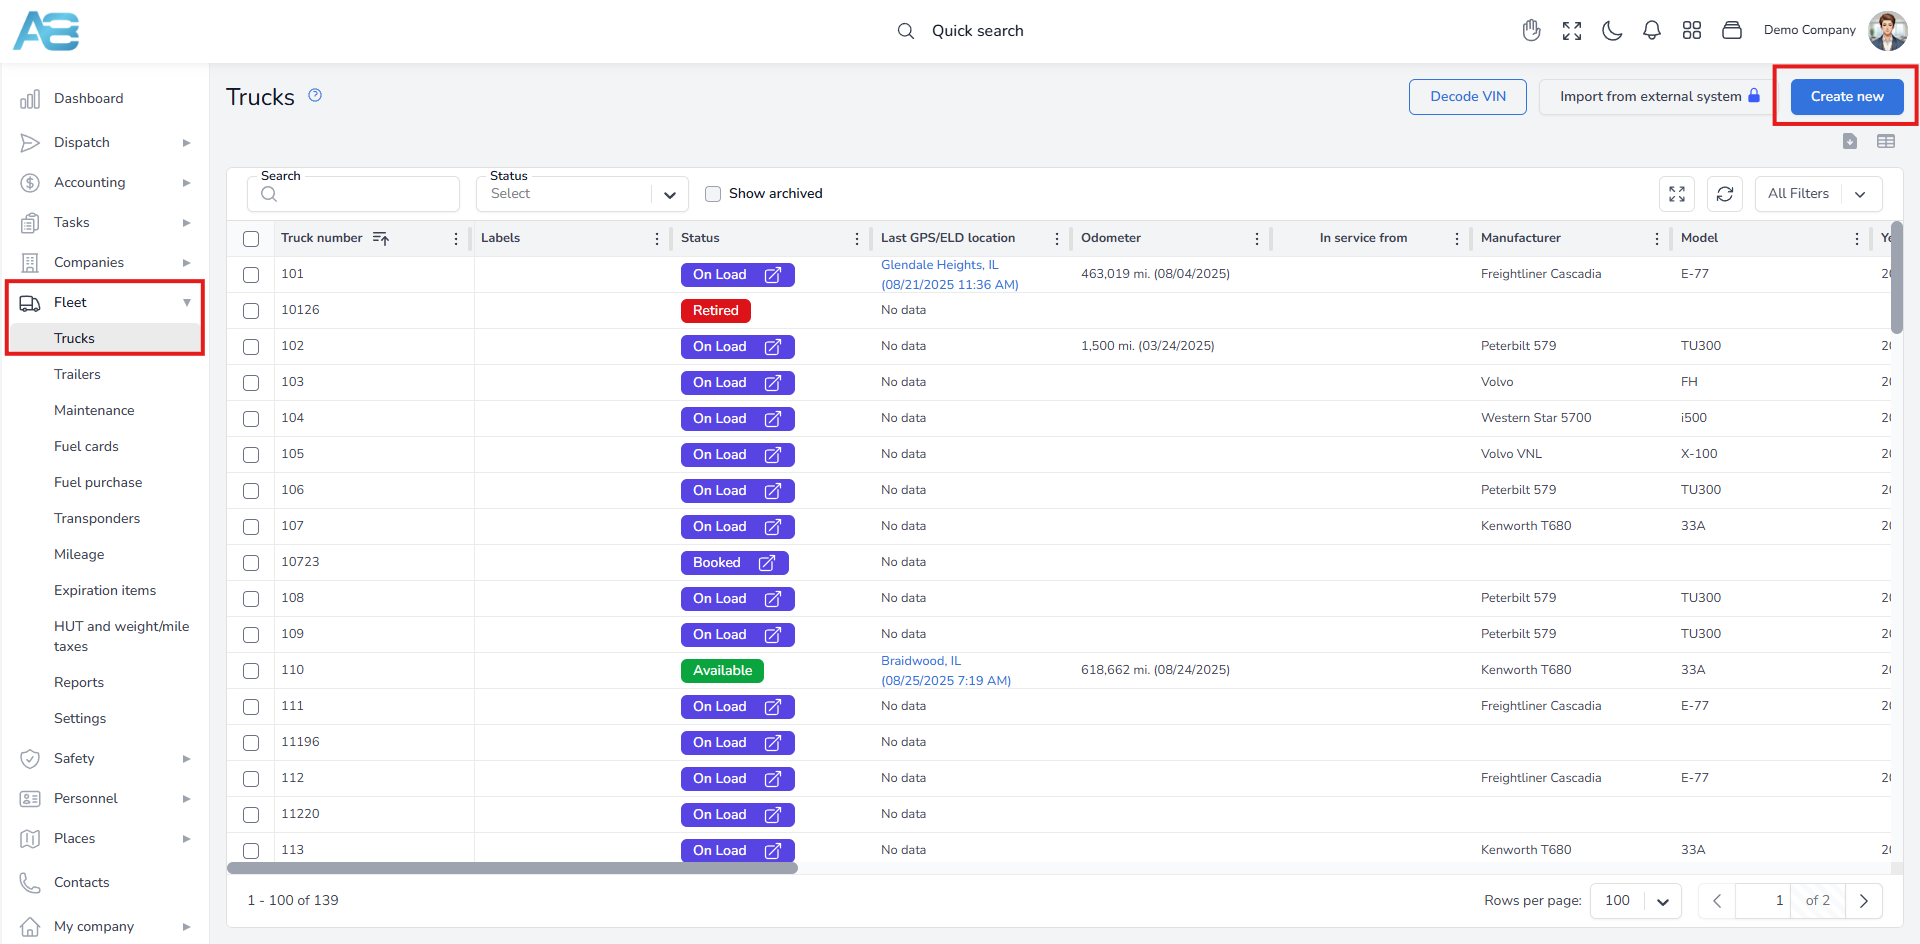Screen dimensions: 1920x944
Task: Click the Retired status badge for 10126
Action: (x=716, y=311)
